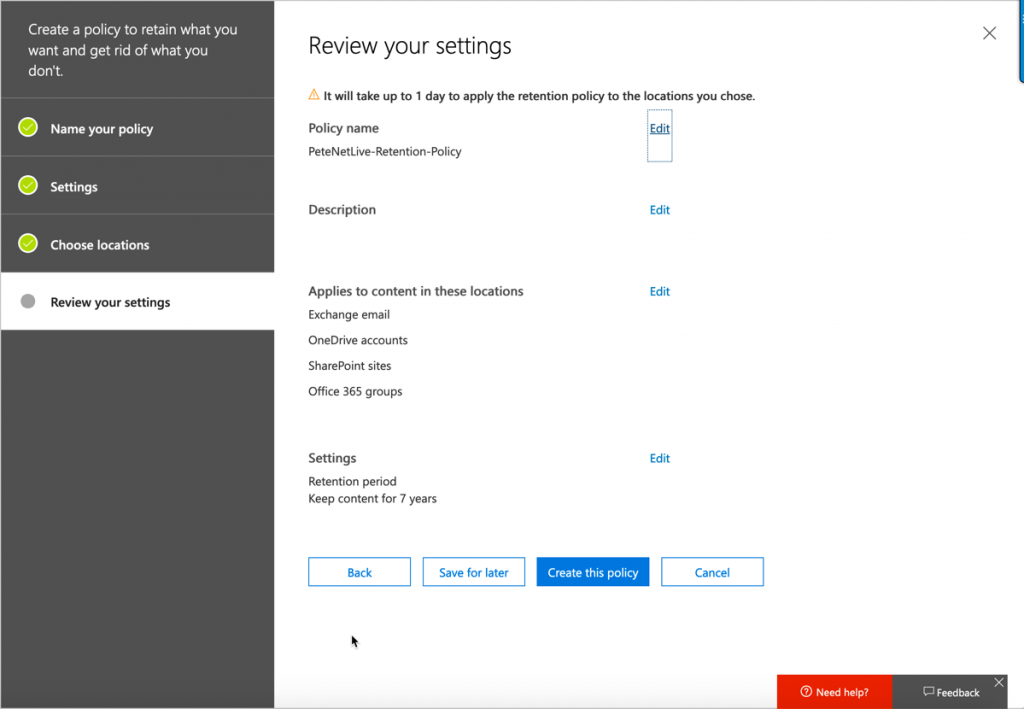Edit the policy Description
The height and width of the screenshot is (709, 1024).
[659, 209]
